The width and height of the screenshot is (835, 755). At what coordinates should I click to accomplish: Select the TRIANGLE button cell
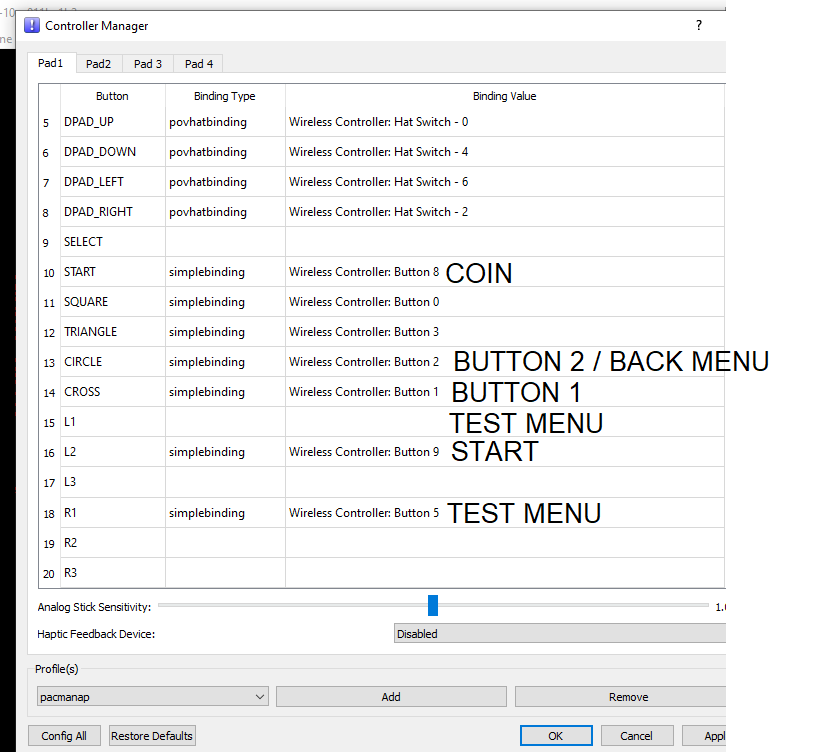pyautogui.click(x=112, y=332)
